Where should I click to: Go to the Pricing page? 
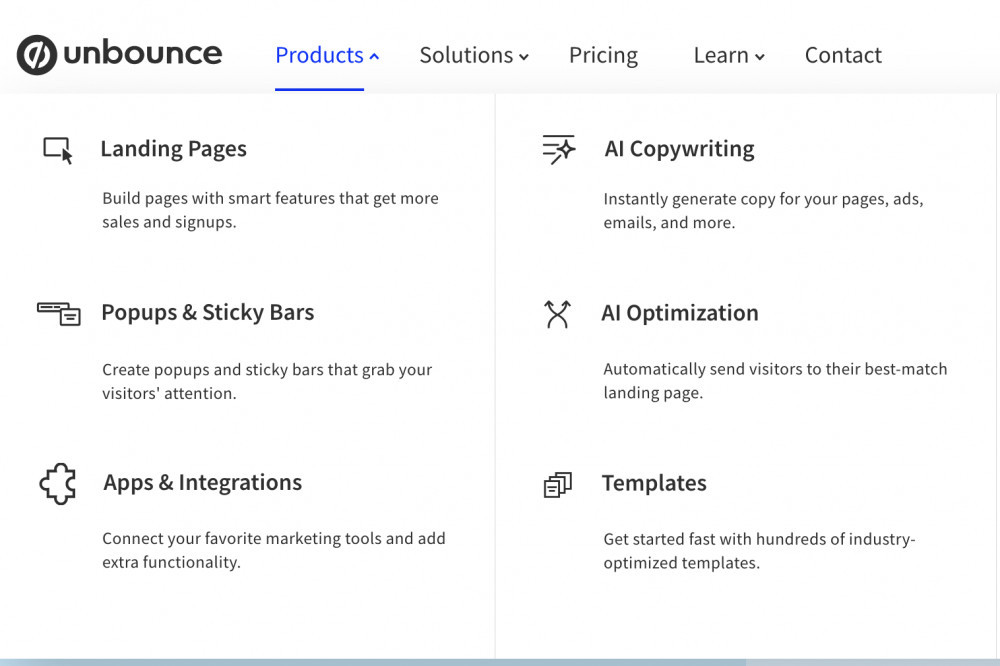tap(603, 56)
